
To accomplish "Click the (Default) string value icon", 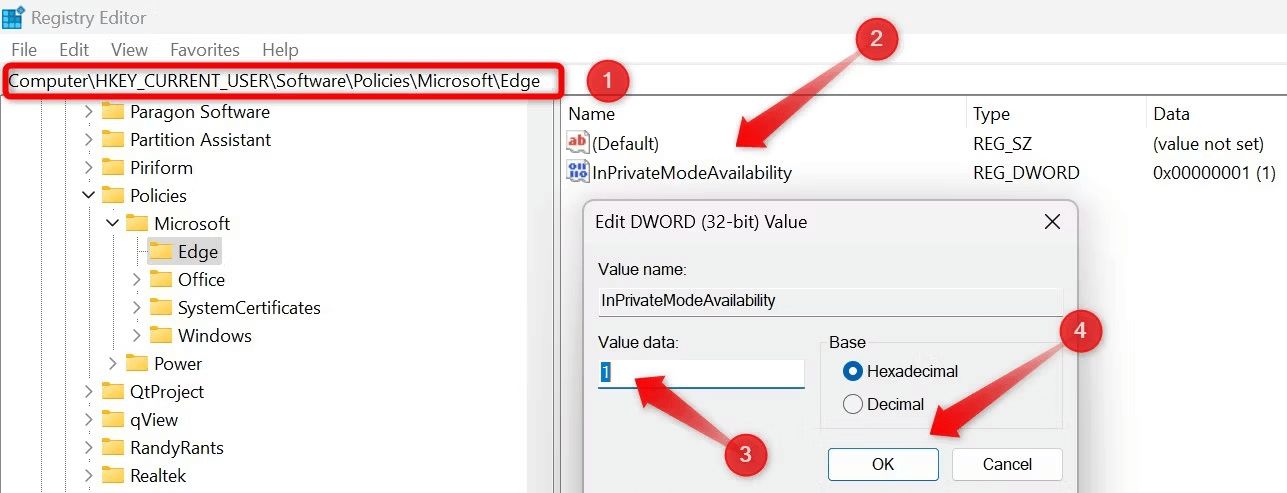I will [578, 143].
